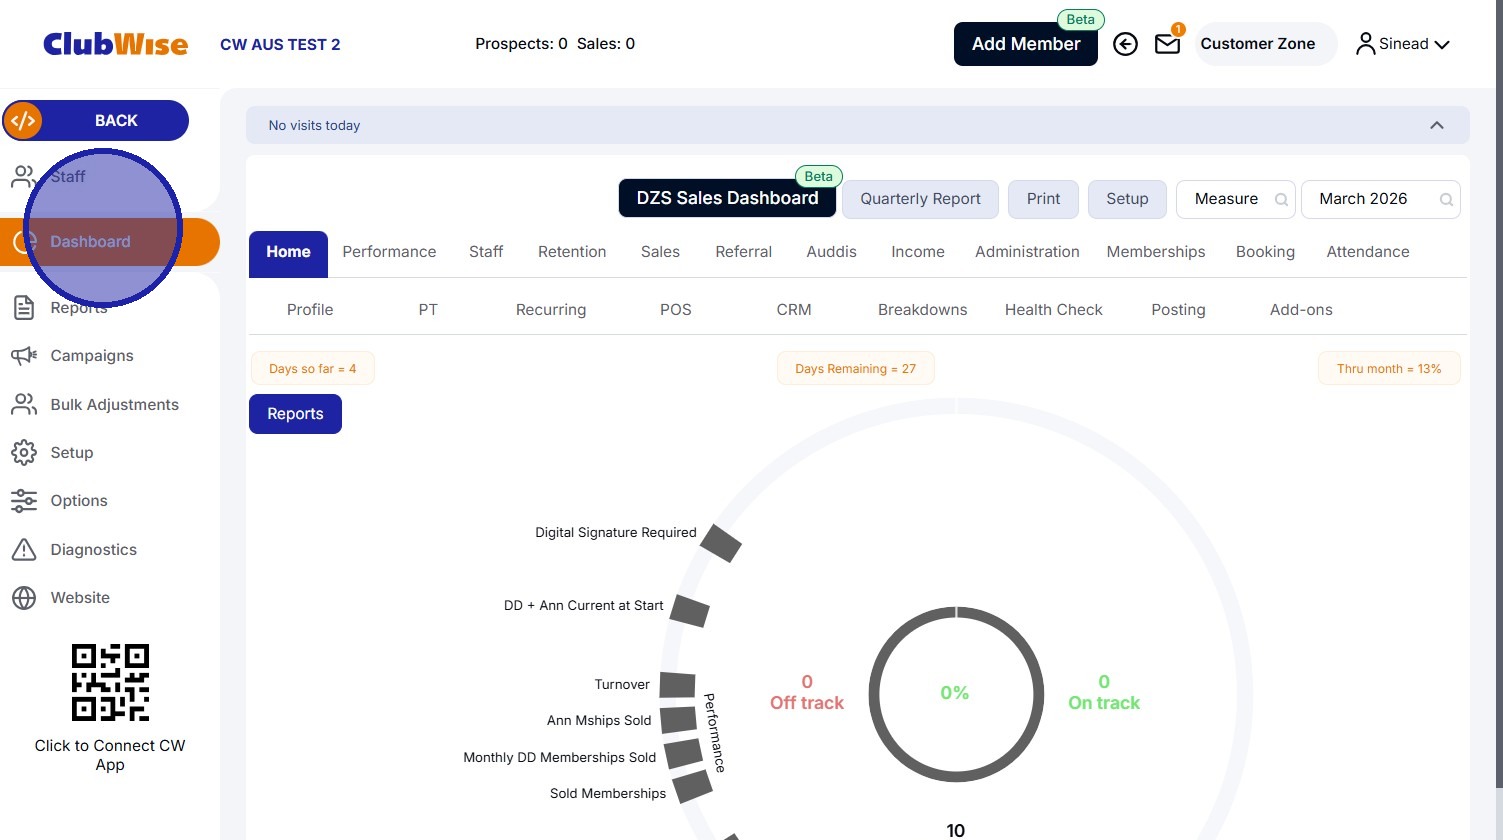Click the Reports document icon in sidebar
Viewport: 1503px width, 840px height.
tap(24, 307)
